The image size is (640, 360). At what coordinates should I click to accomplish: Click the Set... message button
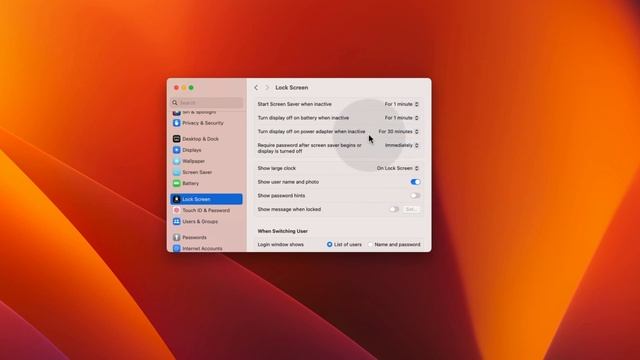pos(411,209)
